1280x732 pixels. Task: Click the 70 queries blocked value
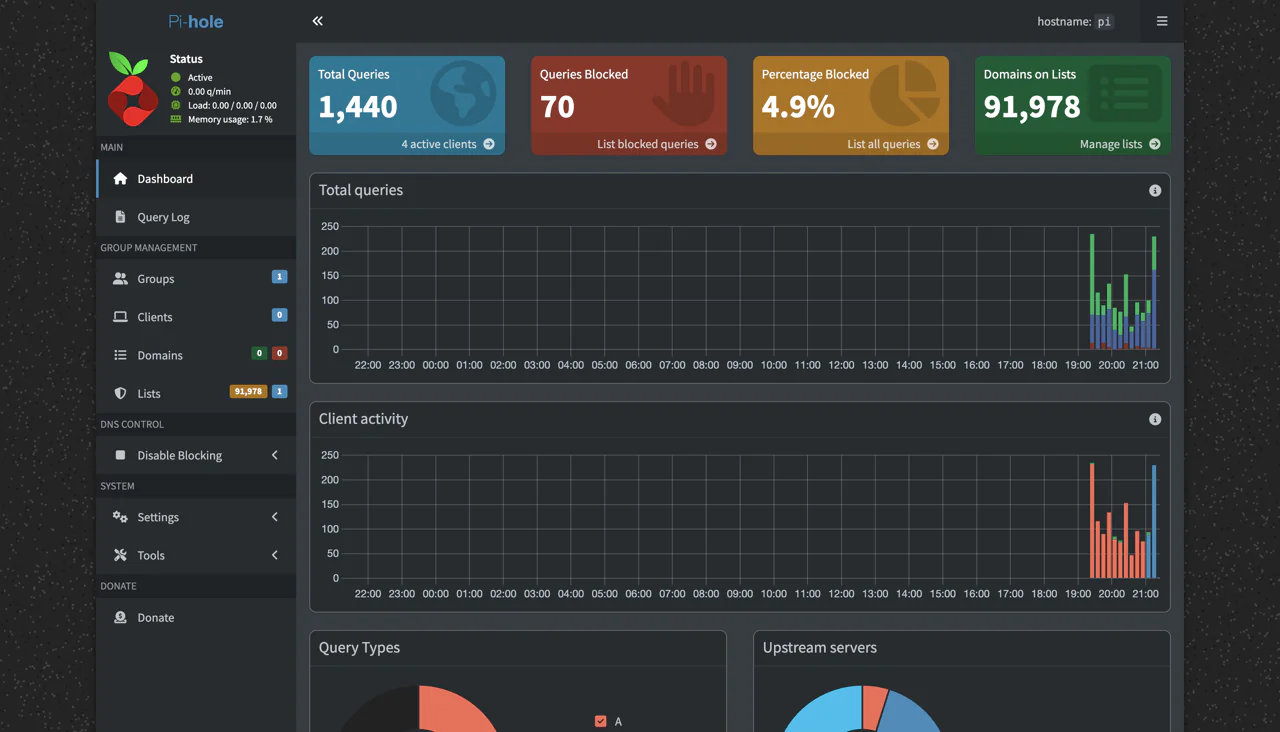[x=557, y=106]
